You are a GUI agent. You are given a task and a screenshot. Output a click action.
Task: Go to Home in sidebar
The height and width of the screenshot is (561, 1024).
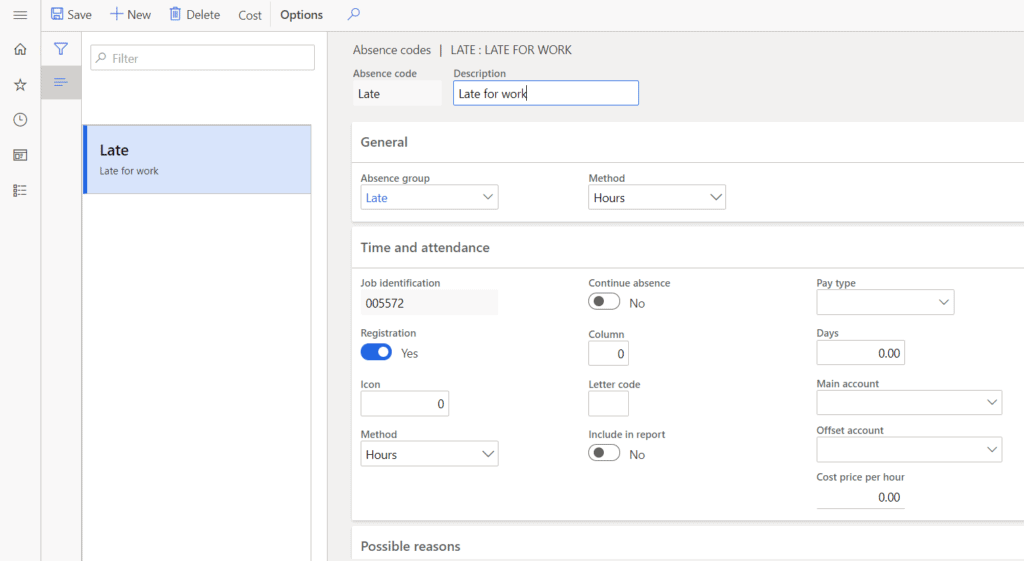tap(20, 50)
